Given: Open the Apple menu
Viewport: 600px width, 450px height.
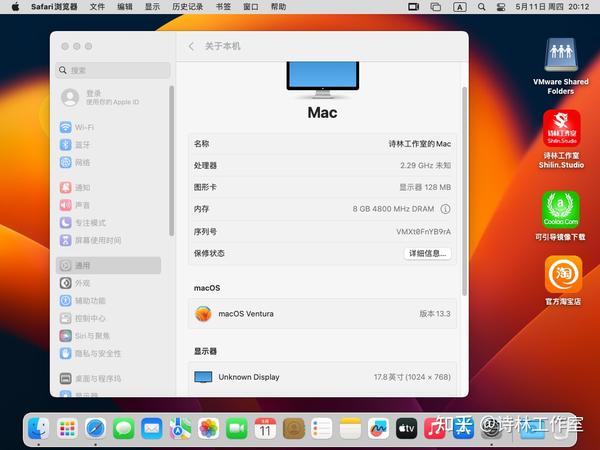Looking at the screenshot, I should point(15,7).
